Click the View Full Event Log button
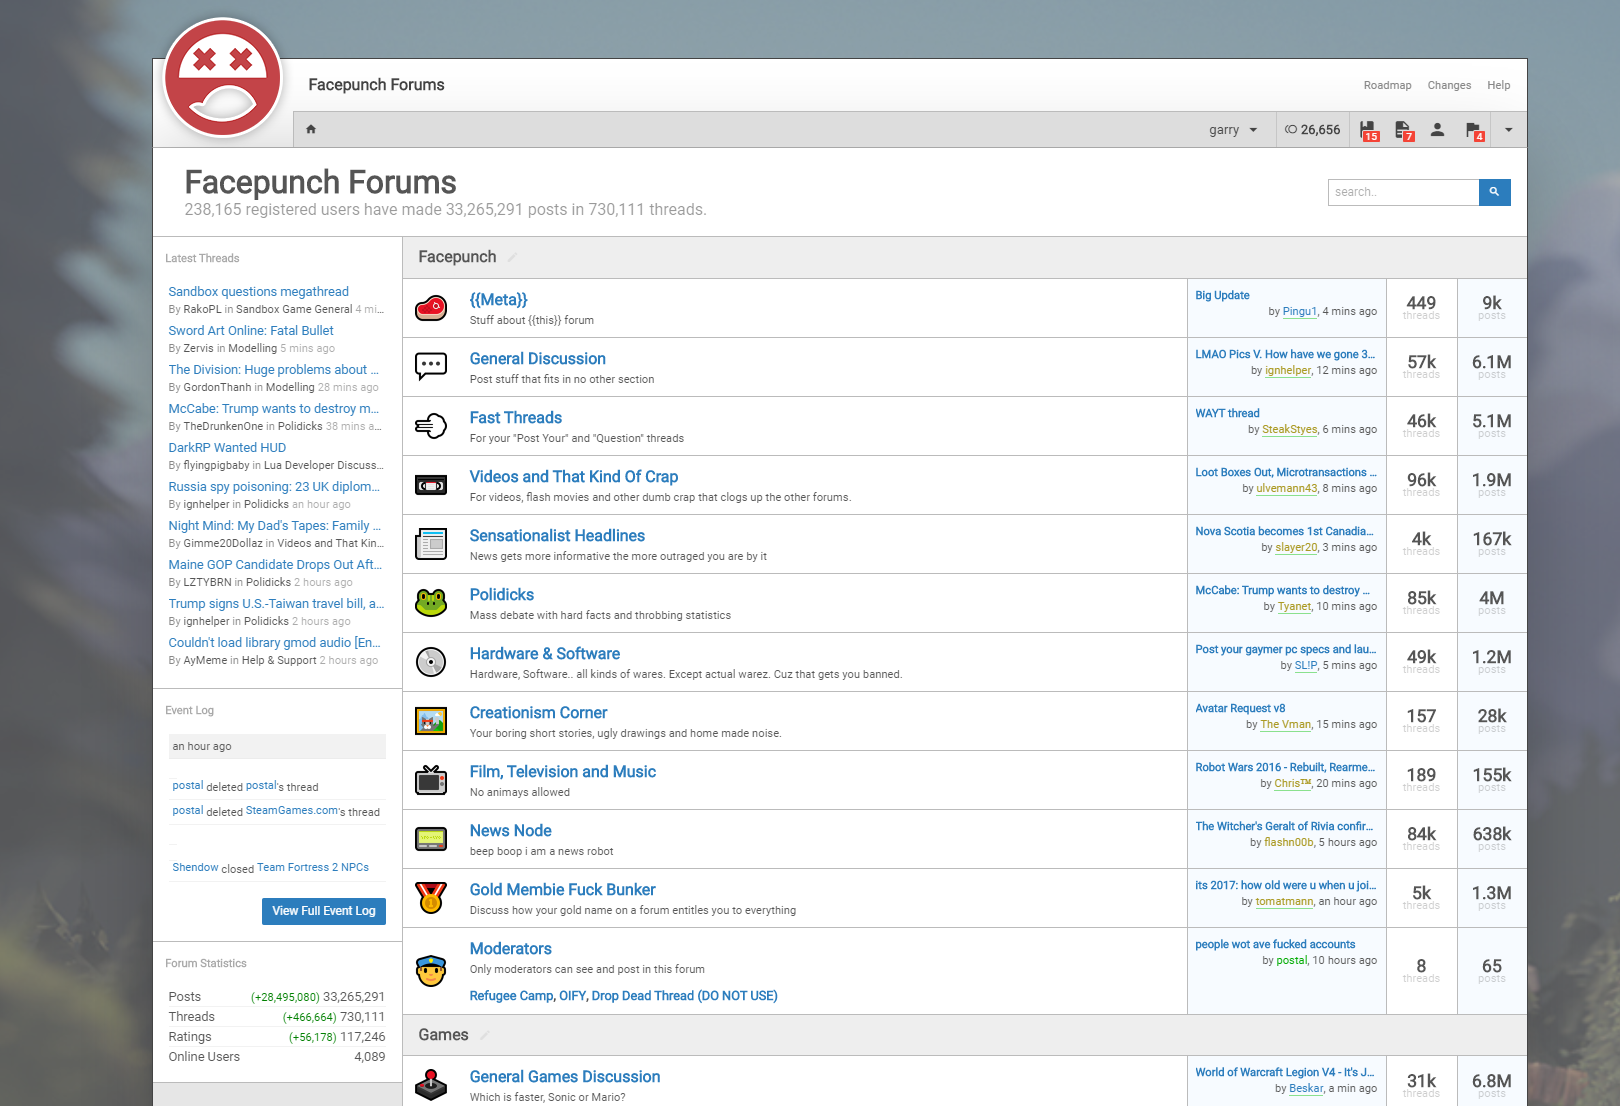1620x1106 pixels. pyautogui.click(x=324, y=911)
